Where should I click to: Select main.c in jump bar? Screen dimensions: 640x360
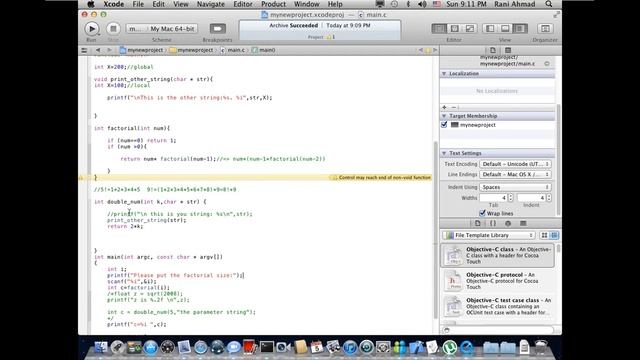(x=233, y=50)
